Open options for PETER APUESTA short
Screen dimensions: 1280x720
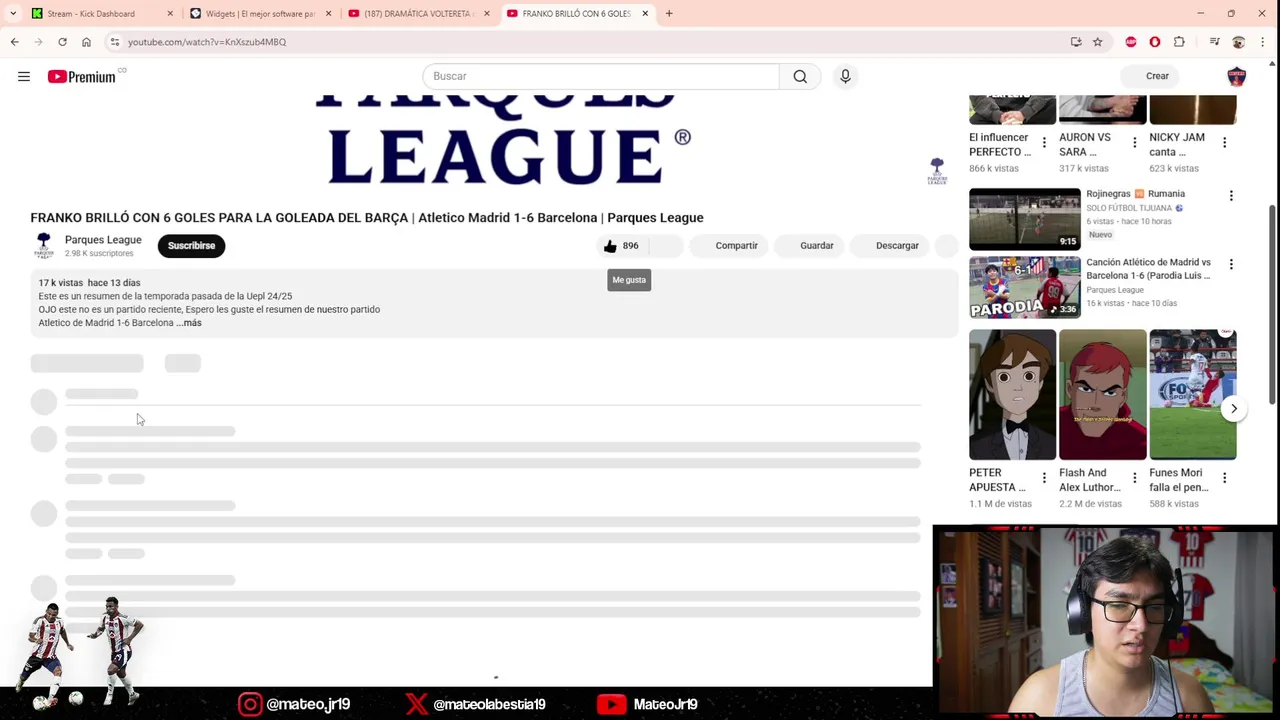(x=1044, y=478)
